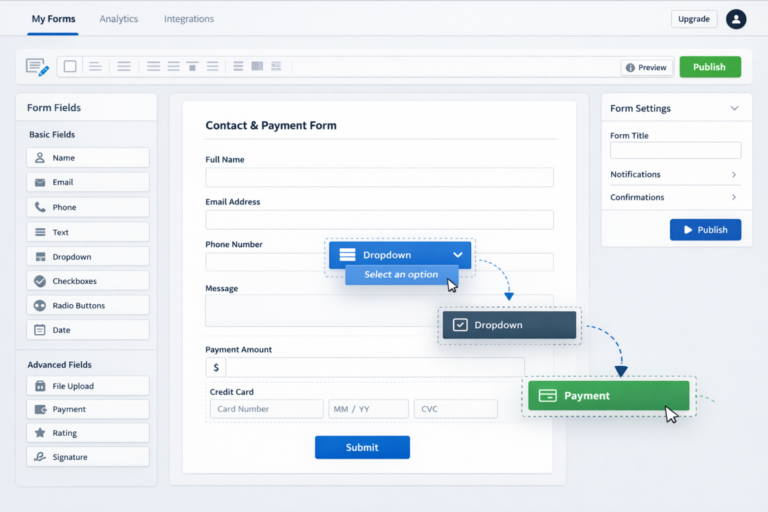Open the Analytics tab

point(119,19)
